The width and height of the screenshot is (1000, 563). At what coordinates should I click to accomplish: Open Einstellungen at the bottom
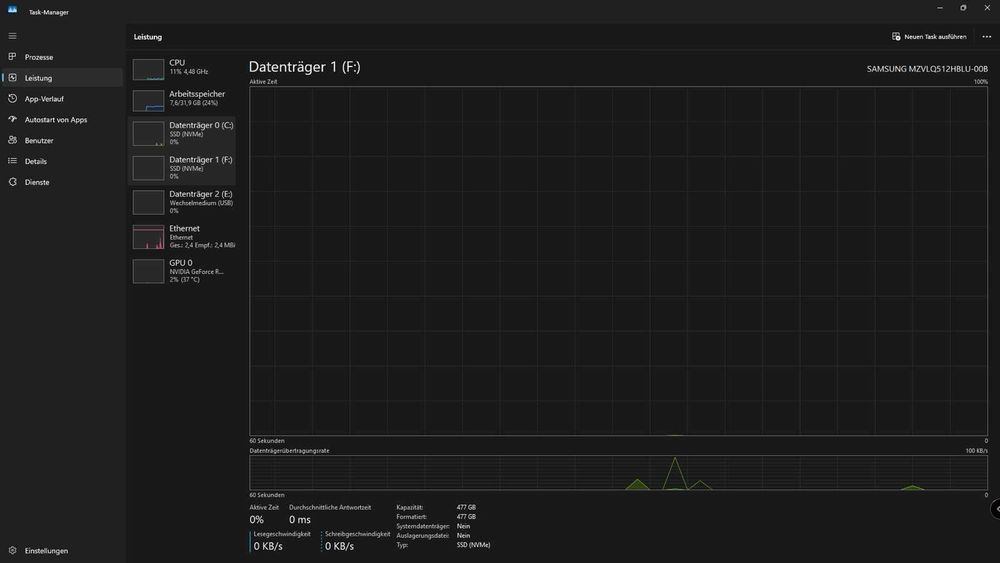tap(62, 550)
